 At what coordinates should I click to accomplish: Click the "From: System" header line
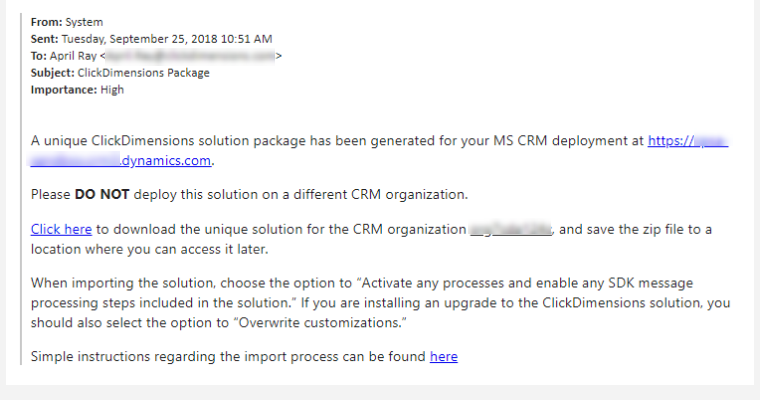(x=67, y=21)
